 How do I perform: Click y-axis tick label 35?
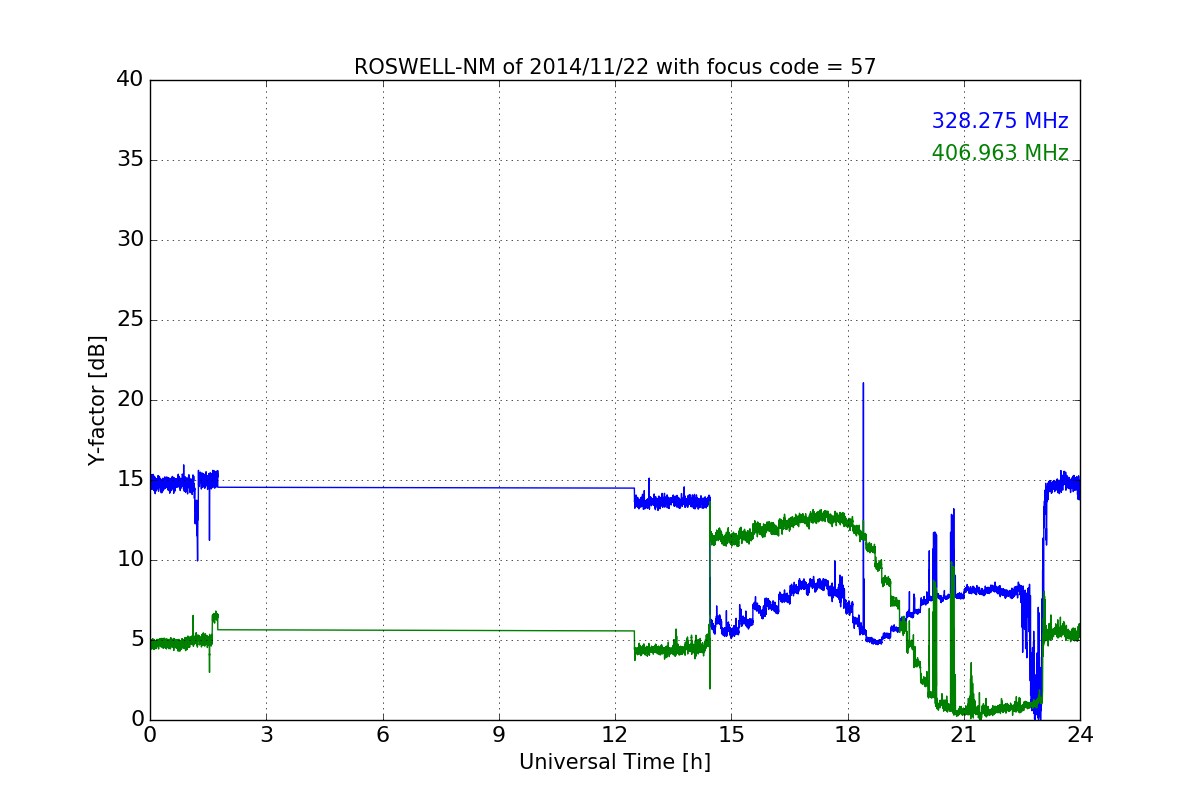(129, 160)
